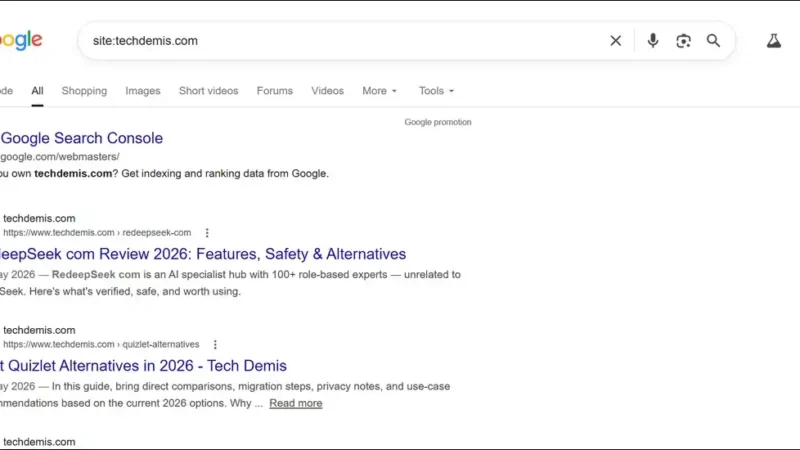Go to Google homepage via the logo
Image resolution: width=800 pixels, height=450 pixels.
pyautogui.click(x=21, y=40)
